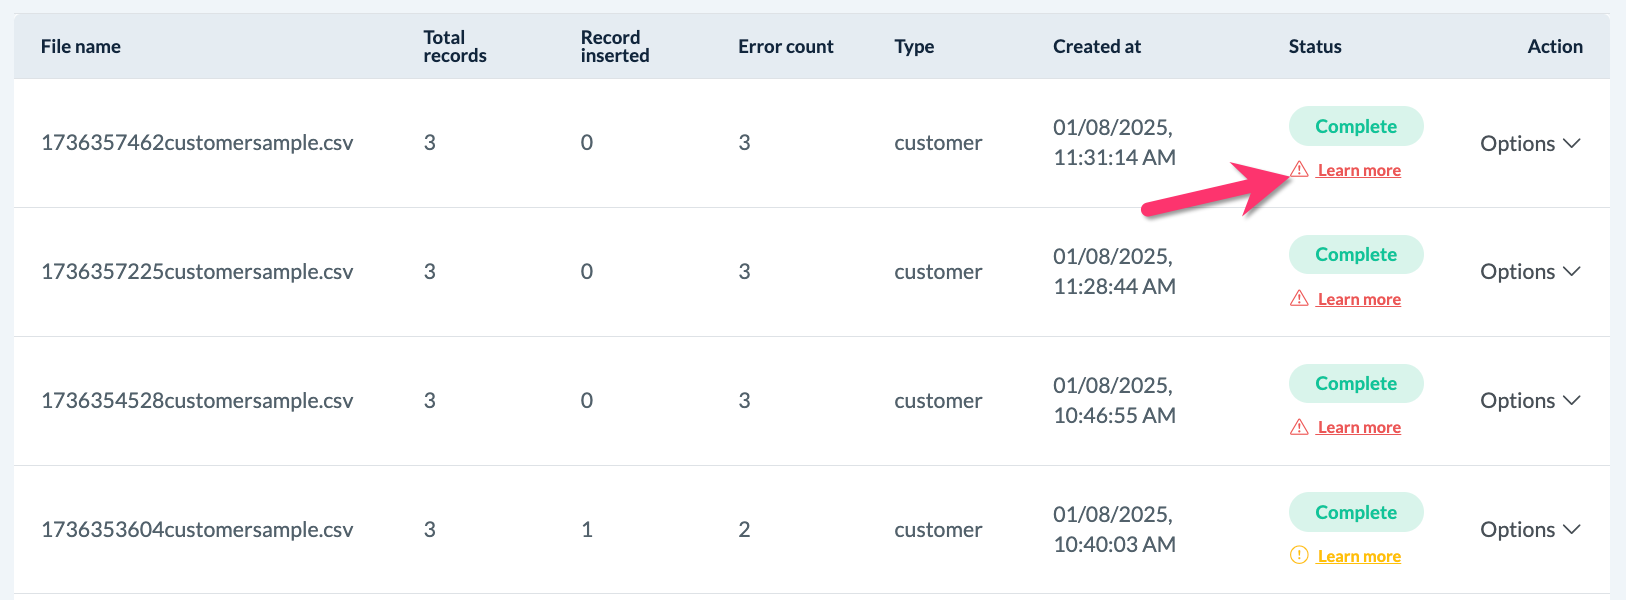Click red warning icon for 1736354528customersample.csv

1299,428
